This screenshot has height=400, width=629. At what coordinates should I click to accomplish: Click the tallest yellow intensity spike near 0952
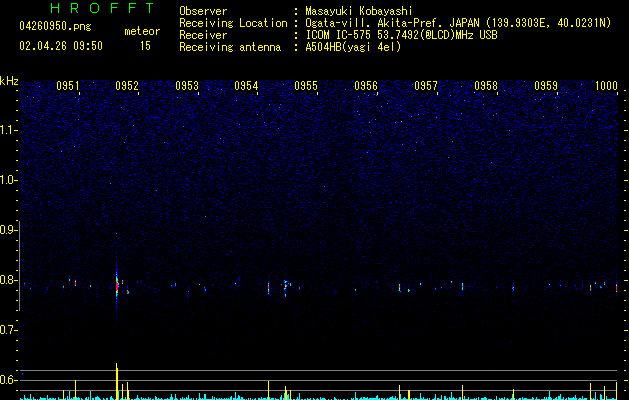[x=117, y=381]
